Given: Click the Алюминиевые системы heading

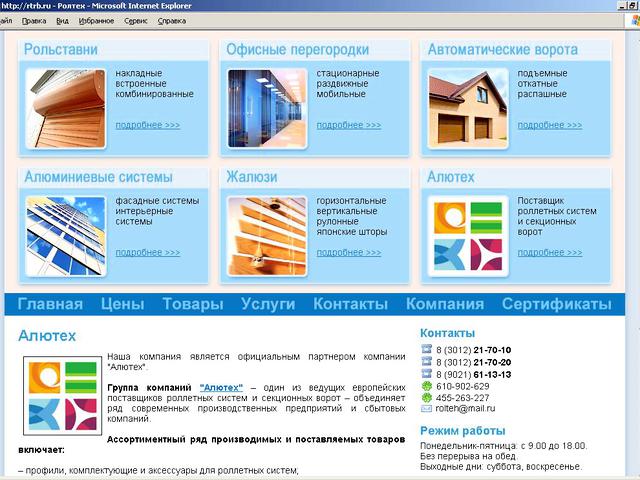Looking at the screenshot, I should tap(98, 177).
